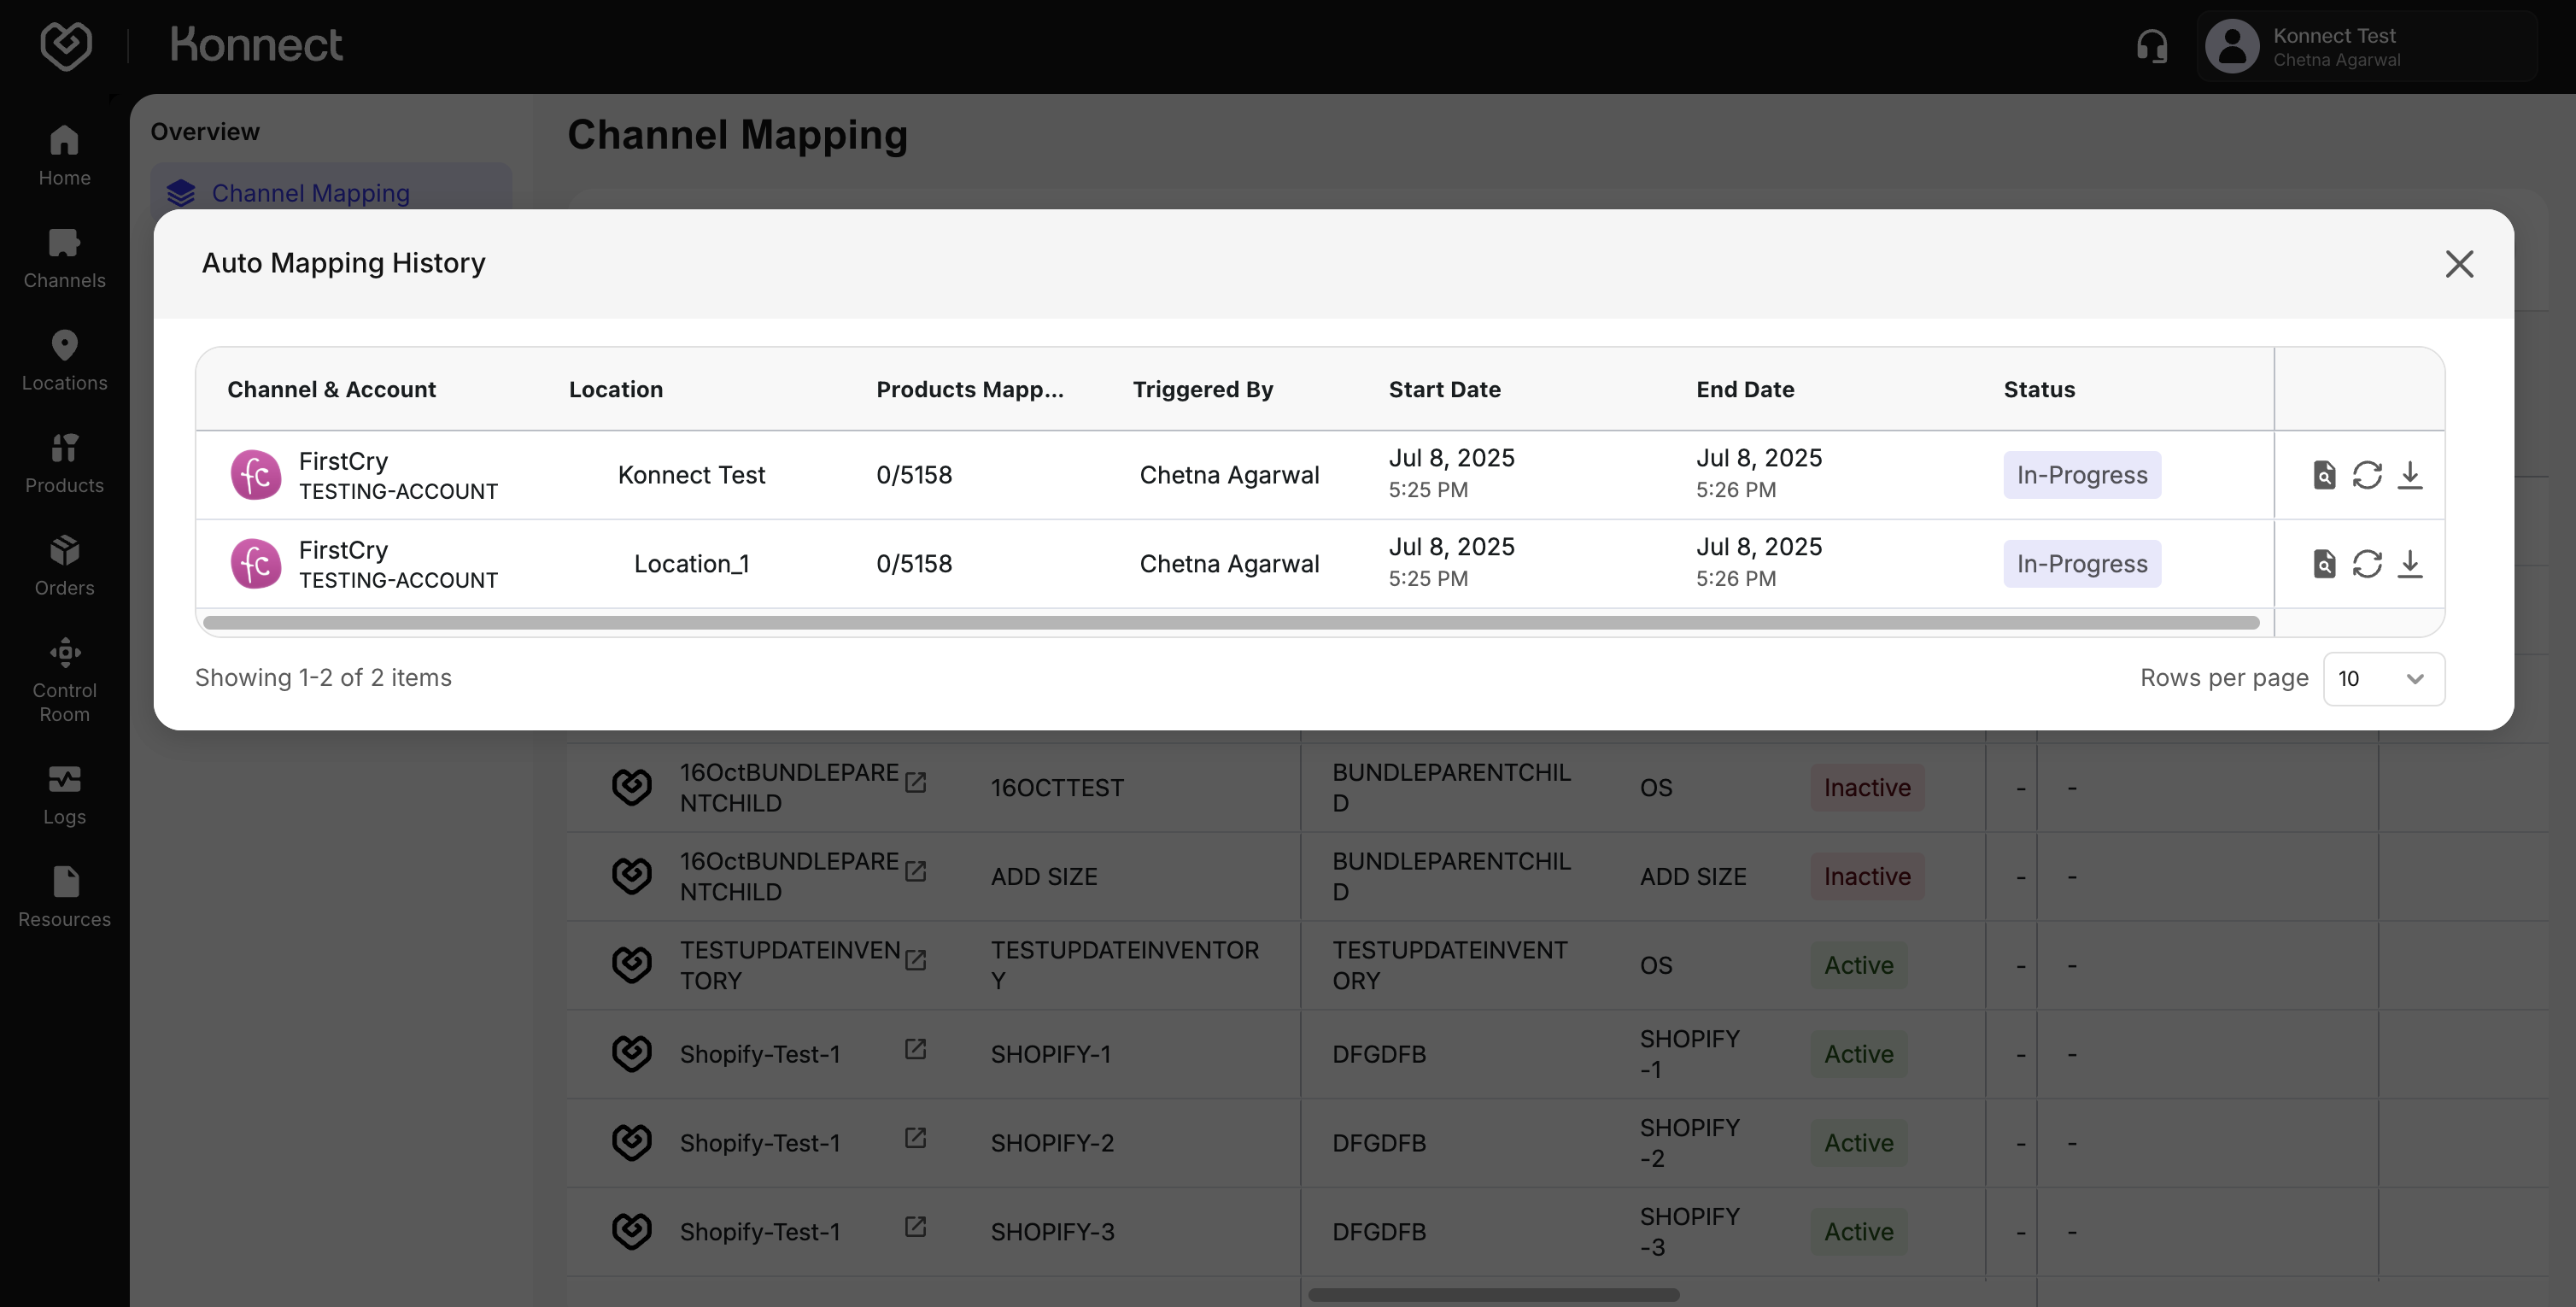This screenshot has height=1307, width=2576.
Task: Open external link for TESTUPDATEINVENTORY row
Action: pyautogui.click(x=915, y=960)
